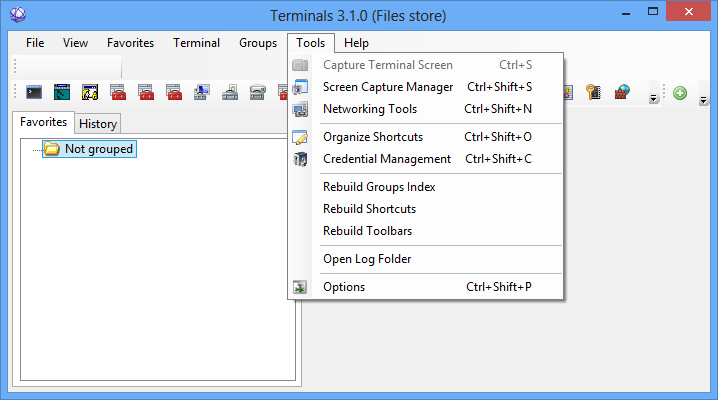The image size is (718, 400).
Task: Click Open Log Folder
Action: point(367,259)
